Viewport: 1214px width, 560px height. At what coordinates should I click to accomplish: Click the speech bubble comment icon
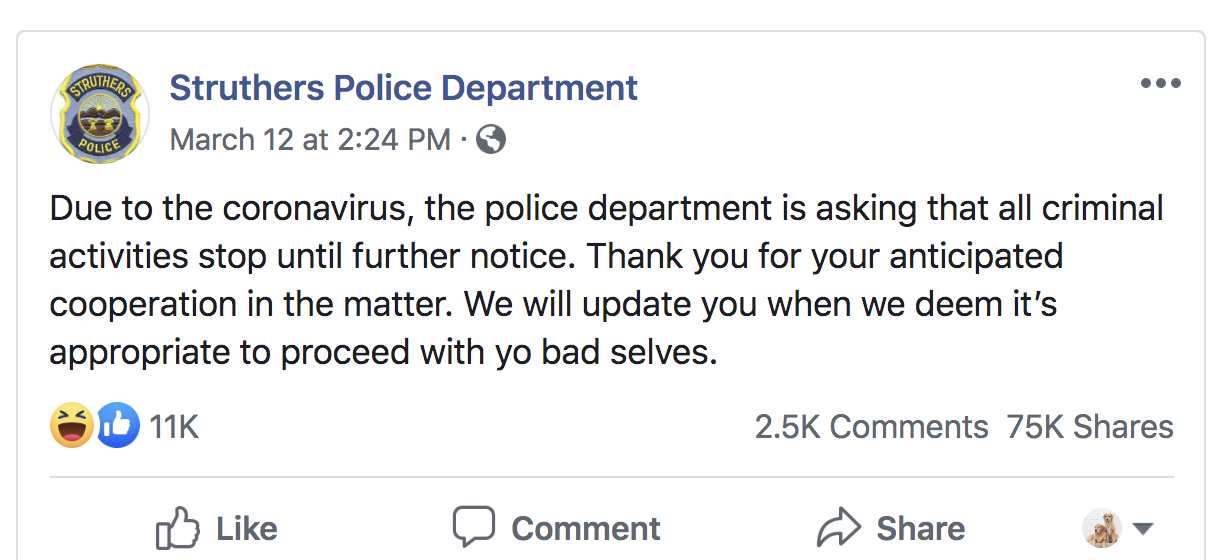[x=473, y=527]
